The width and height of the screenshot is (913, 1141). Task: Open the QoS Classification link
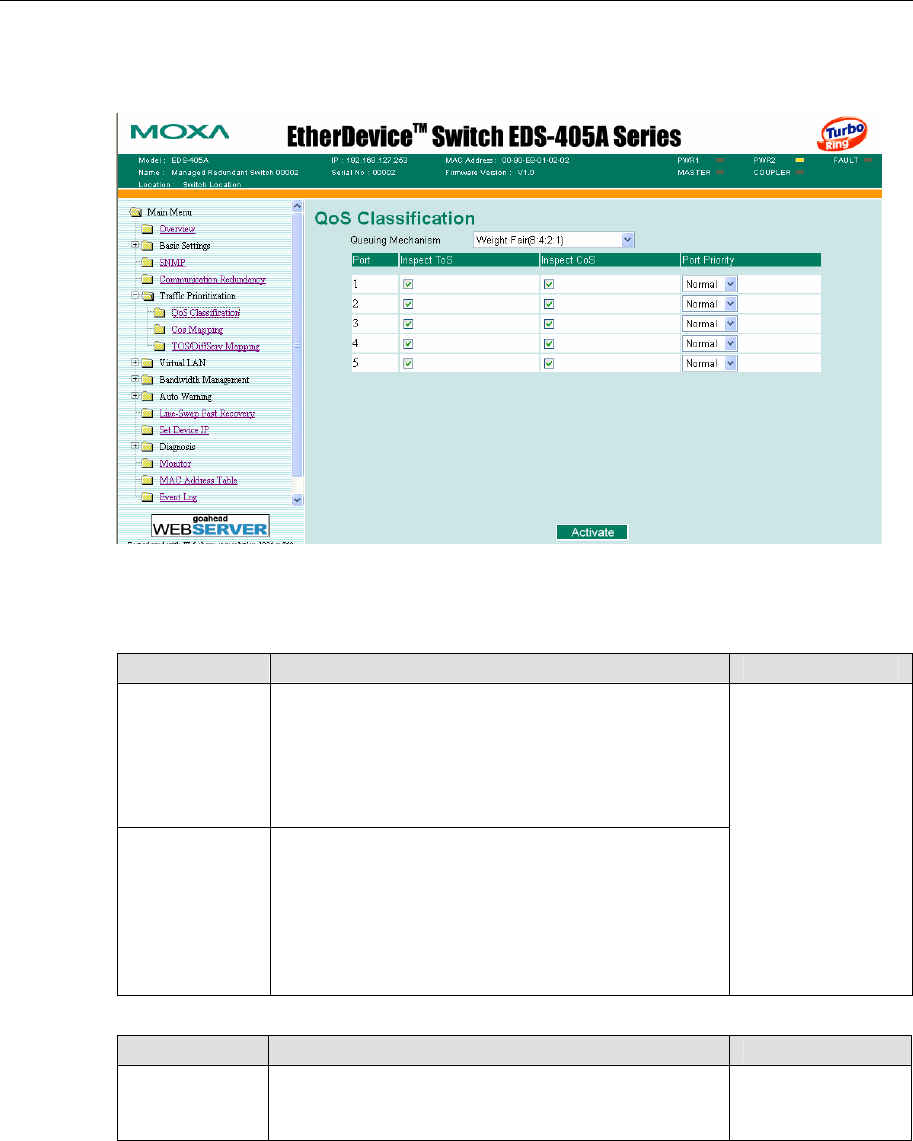point(206,313)
